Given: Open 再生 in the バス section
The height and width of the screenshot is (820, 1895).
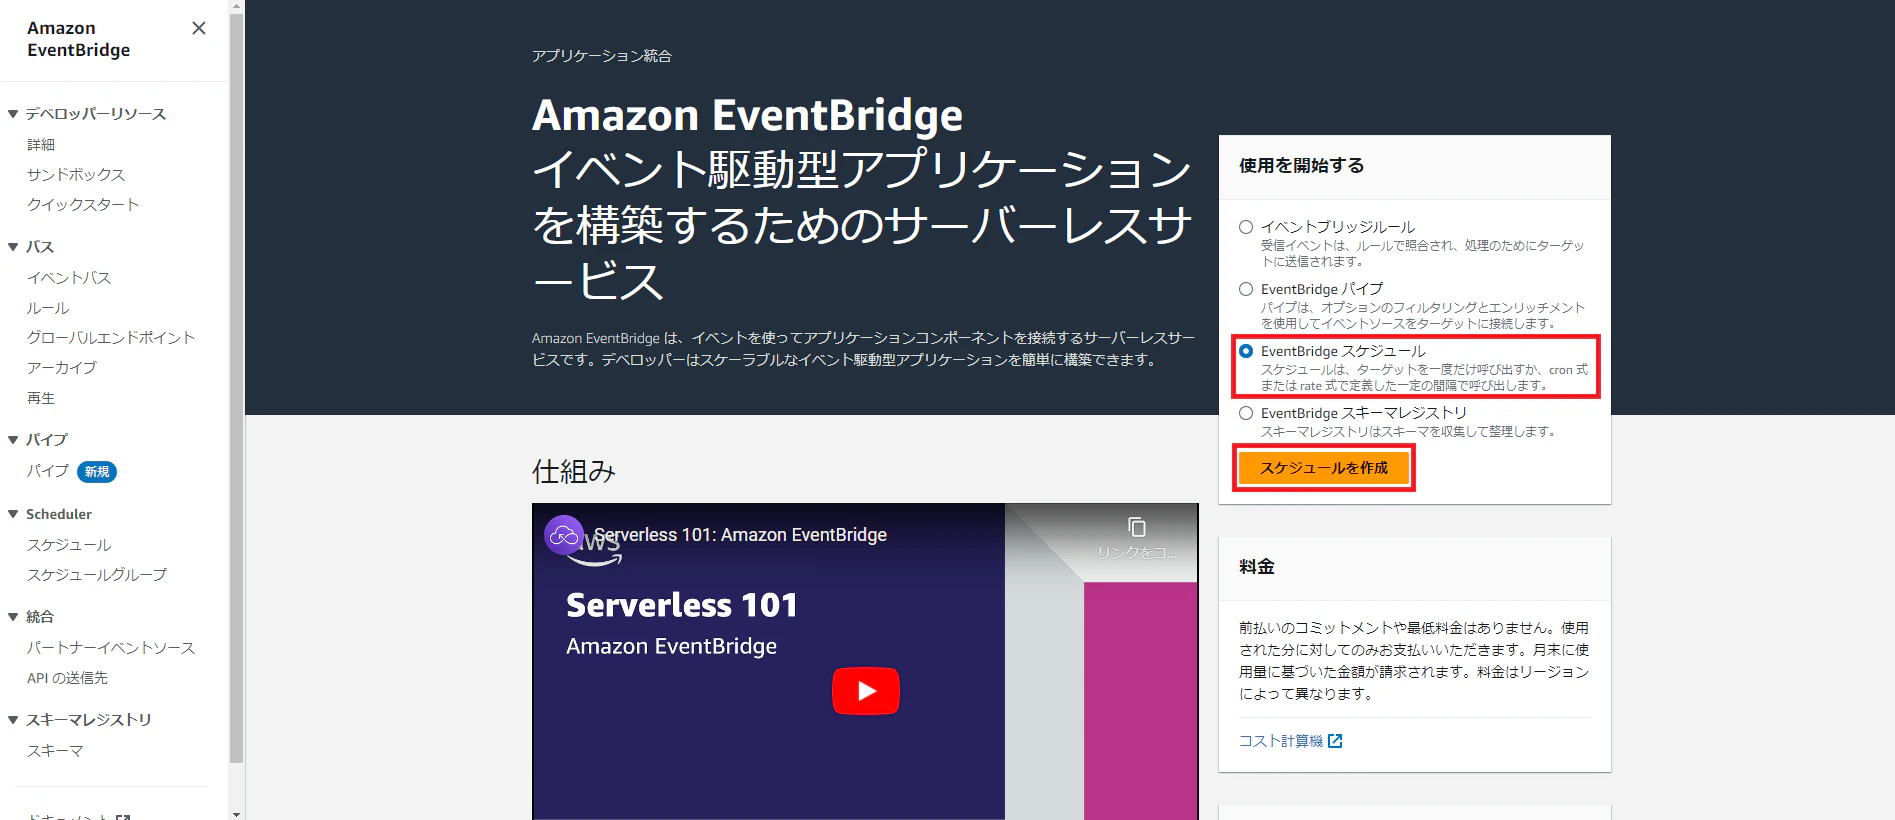Looking at the screenshot, I should (x=41, y=398).
